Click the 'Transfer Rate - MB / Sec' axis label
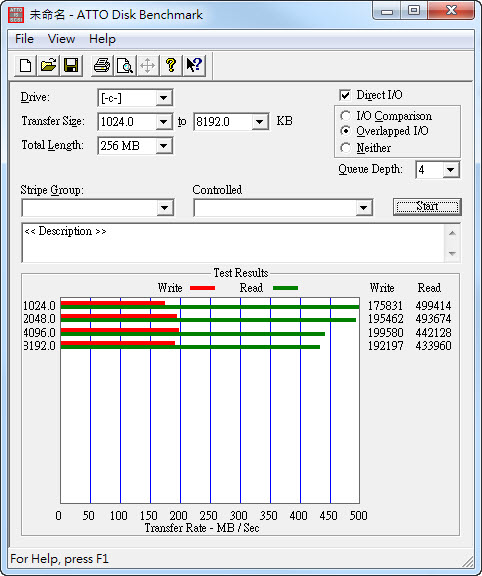Image resolution: width=482 pixels, height=576 pixels. 202,528
